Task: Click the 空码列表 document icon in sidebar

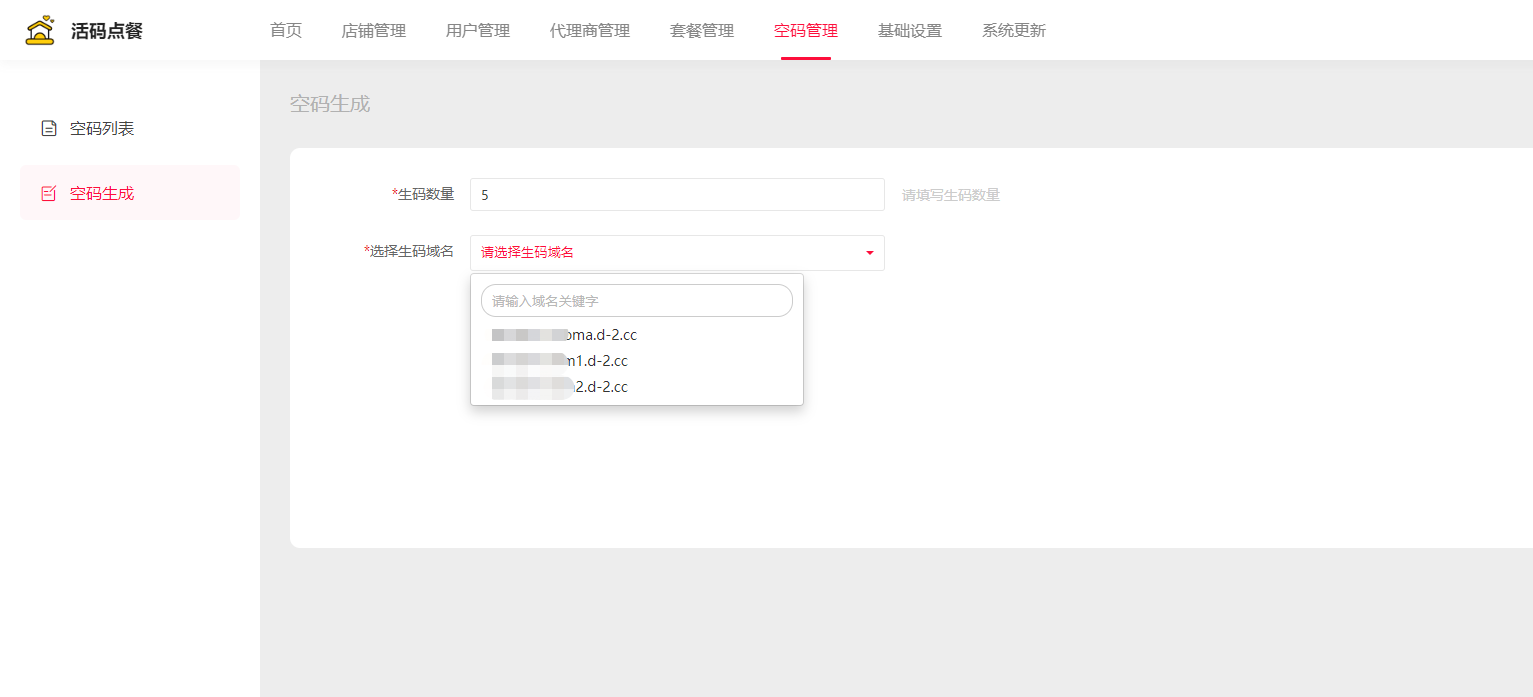Action: pos(48,129)
